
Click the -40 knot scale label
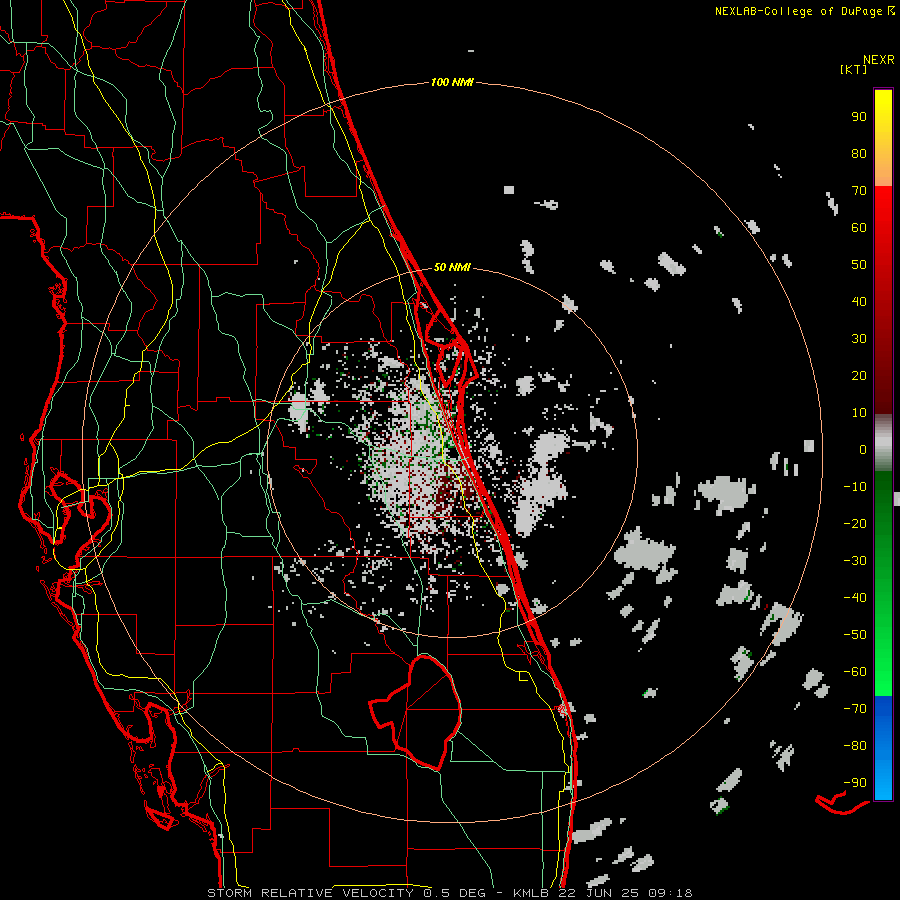[x=855, y=598]
